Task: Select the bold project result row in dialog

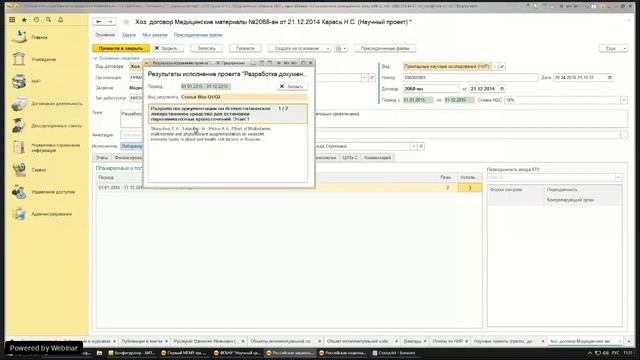Action: pos(228,114)
